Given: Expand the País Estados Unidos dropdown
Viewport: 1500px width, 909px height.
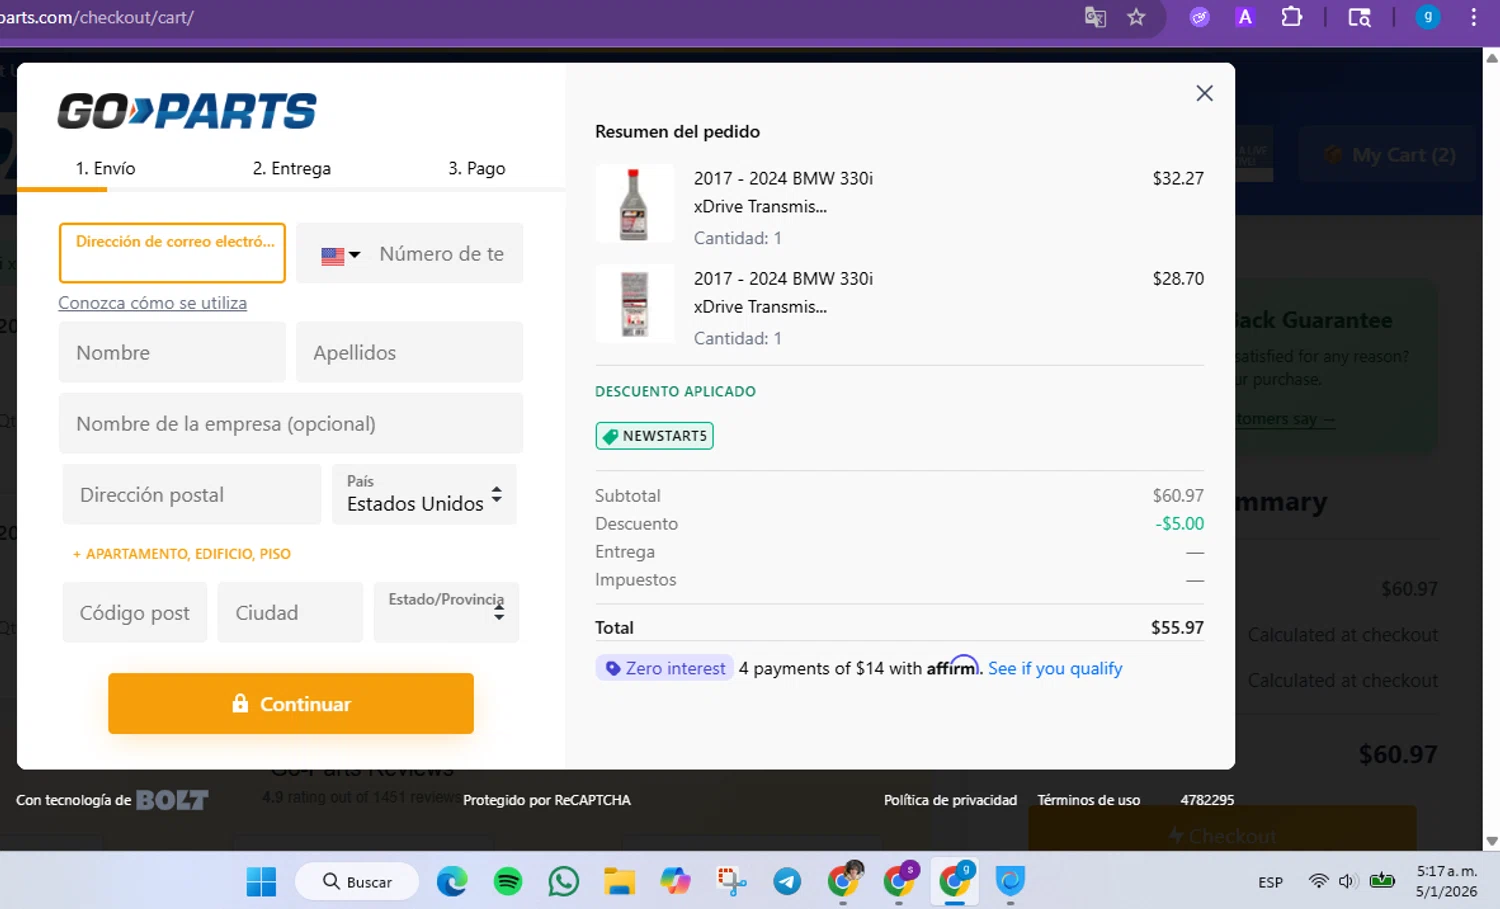Looking at the screenshot, I should point(424,494).
